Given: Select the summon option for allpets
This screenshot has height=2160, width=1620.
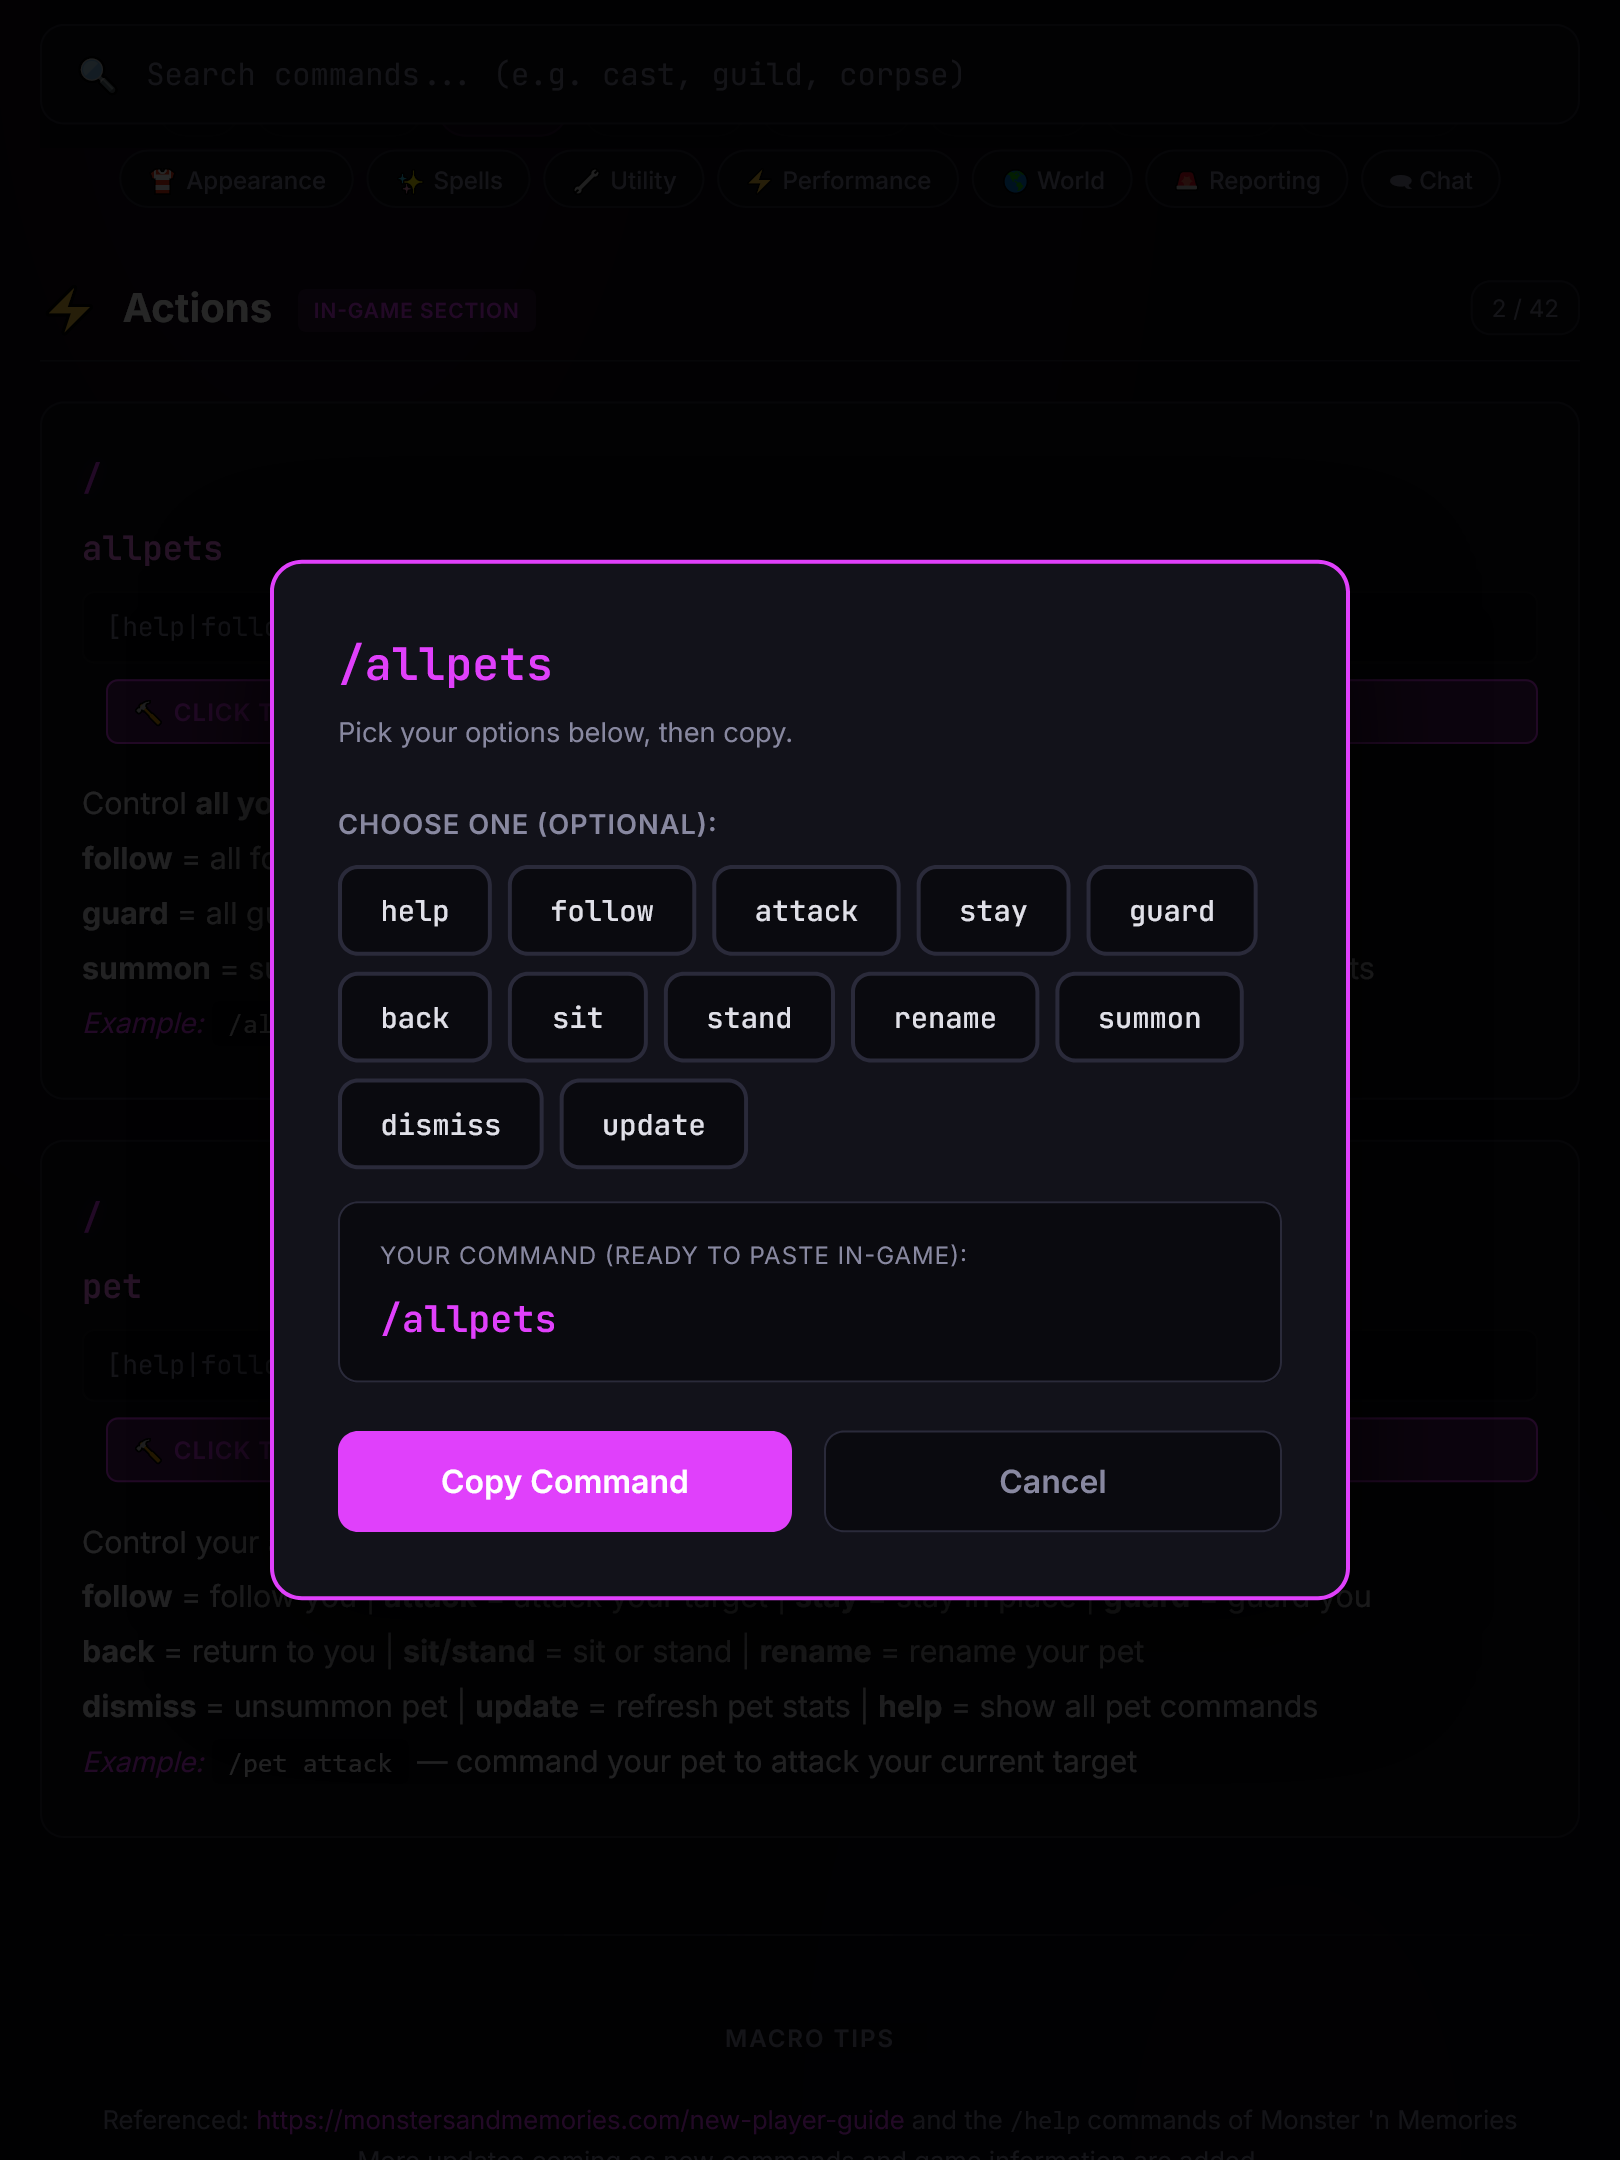Looking at the screenshot, I should (1149, 1017).
